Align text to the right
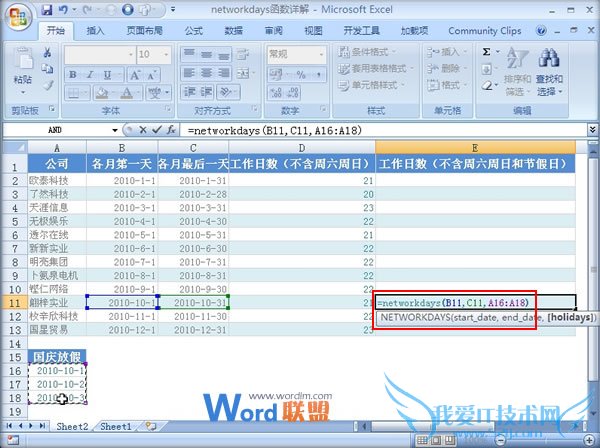Viewport: 600px width, 448px height. click(x=223, y=73)
